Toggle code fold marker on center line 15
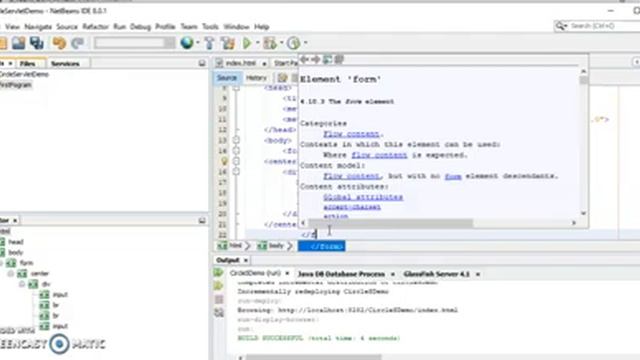This screenshot has height=360, width=640. pos(236,161)
